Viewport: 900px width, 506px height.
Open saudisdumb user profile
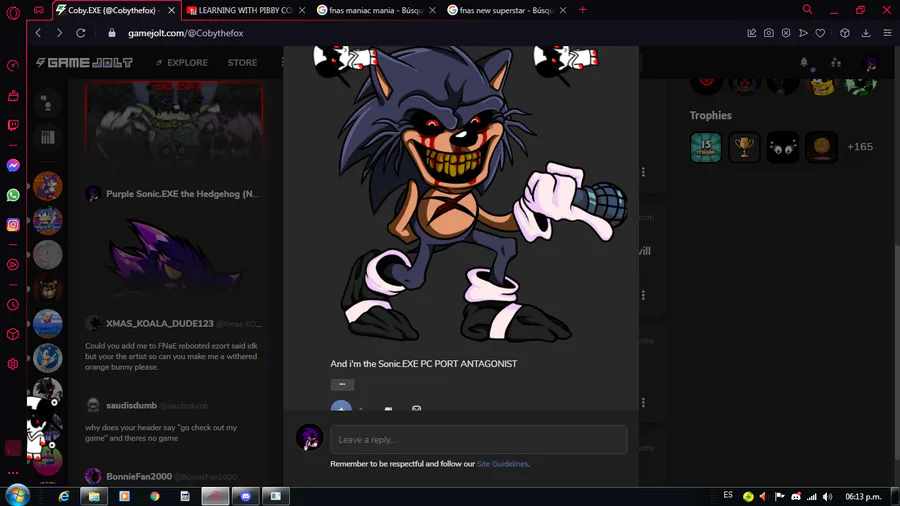point(131,406)
